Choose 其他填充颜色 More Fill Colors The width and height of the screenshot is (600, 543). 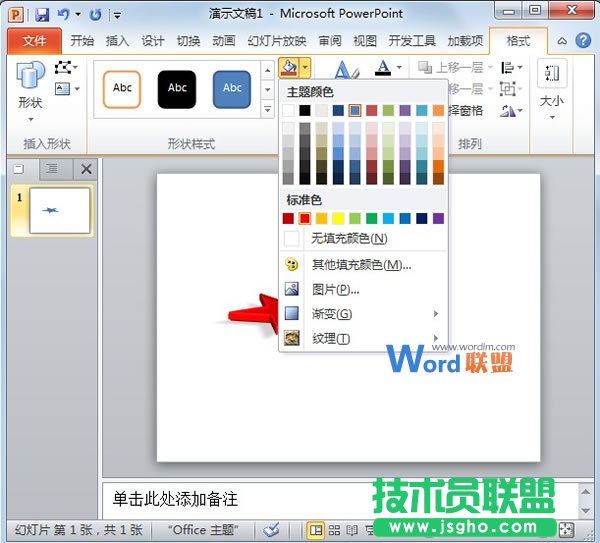(364, 264)
